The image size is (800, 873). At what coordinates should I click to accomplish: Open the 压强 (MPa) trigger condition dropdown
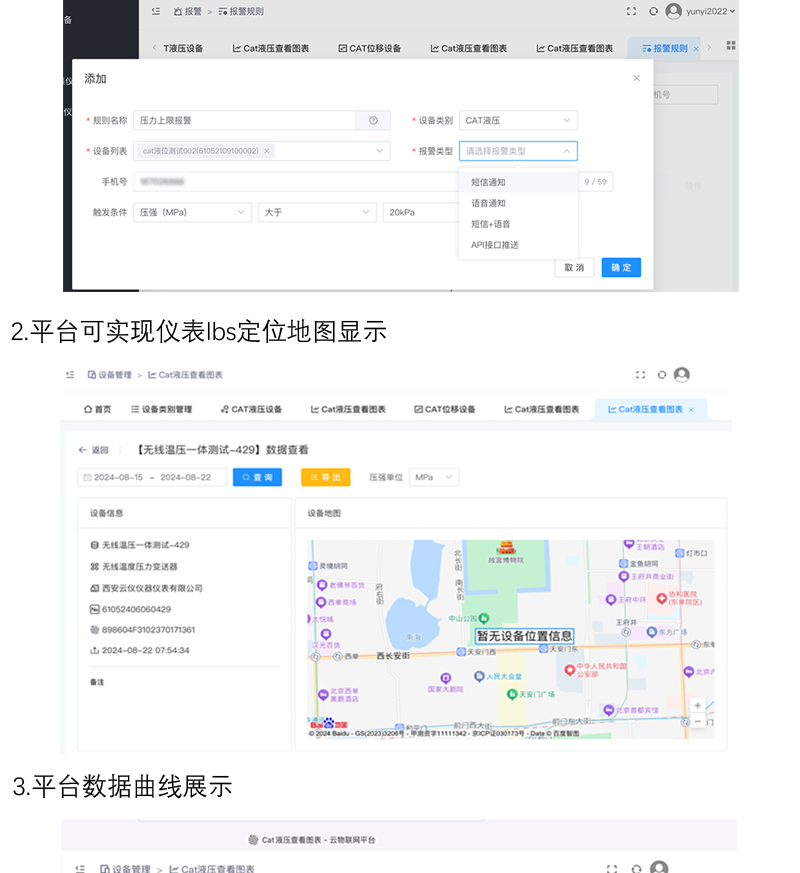pos(193,212)
